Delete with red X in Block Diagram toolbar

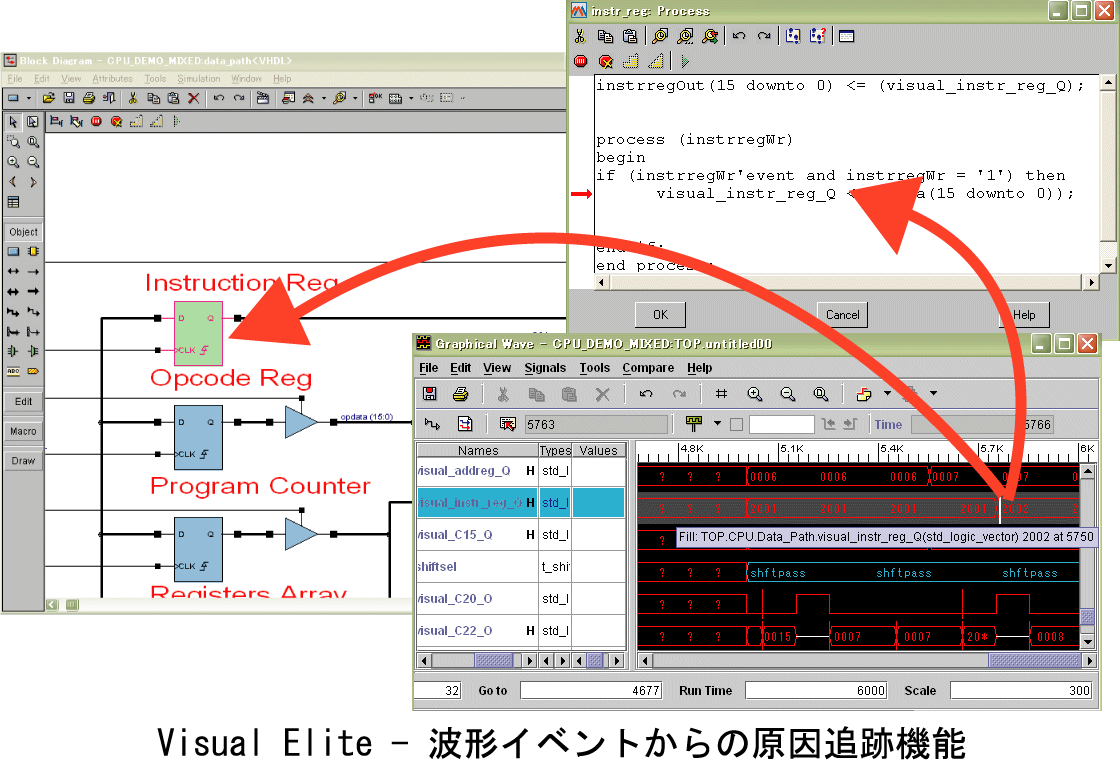pyautogui.click(x=193, y=98)
